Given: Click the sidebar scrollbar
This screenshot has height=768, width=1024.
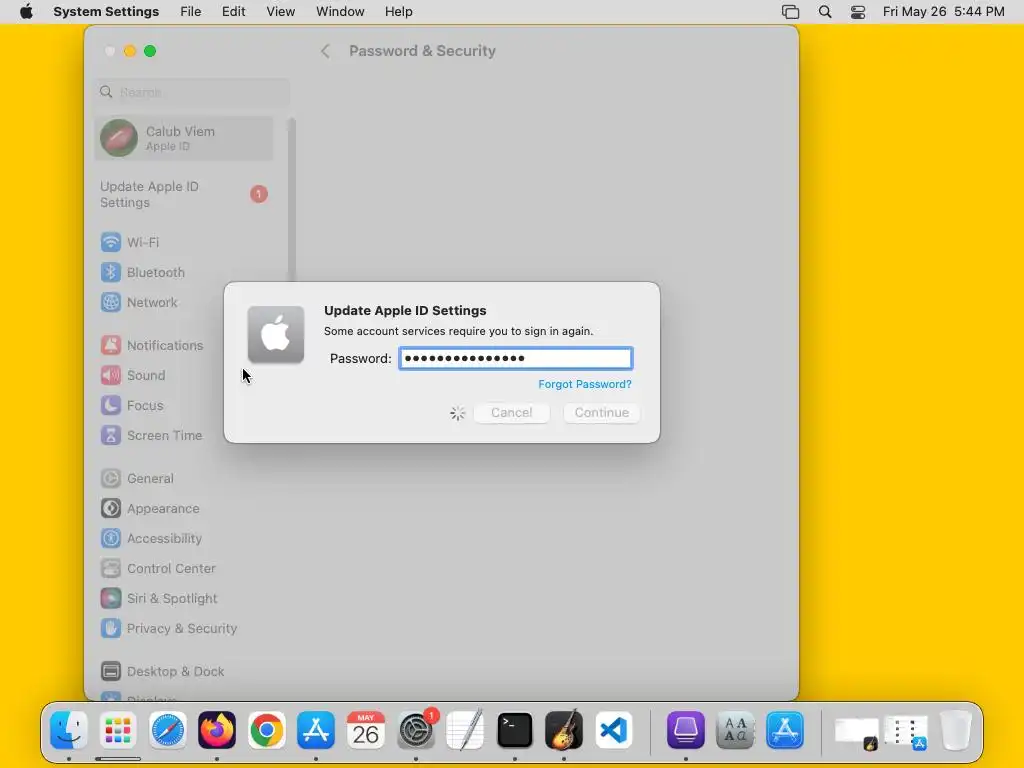Looking at the screenshot, I should pos(292,199).
